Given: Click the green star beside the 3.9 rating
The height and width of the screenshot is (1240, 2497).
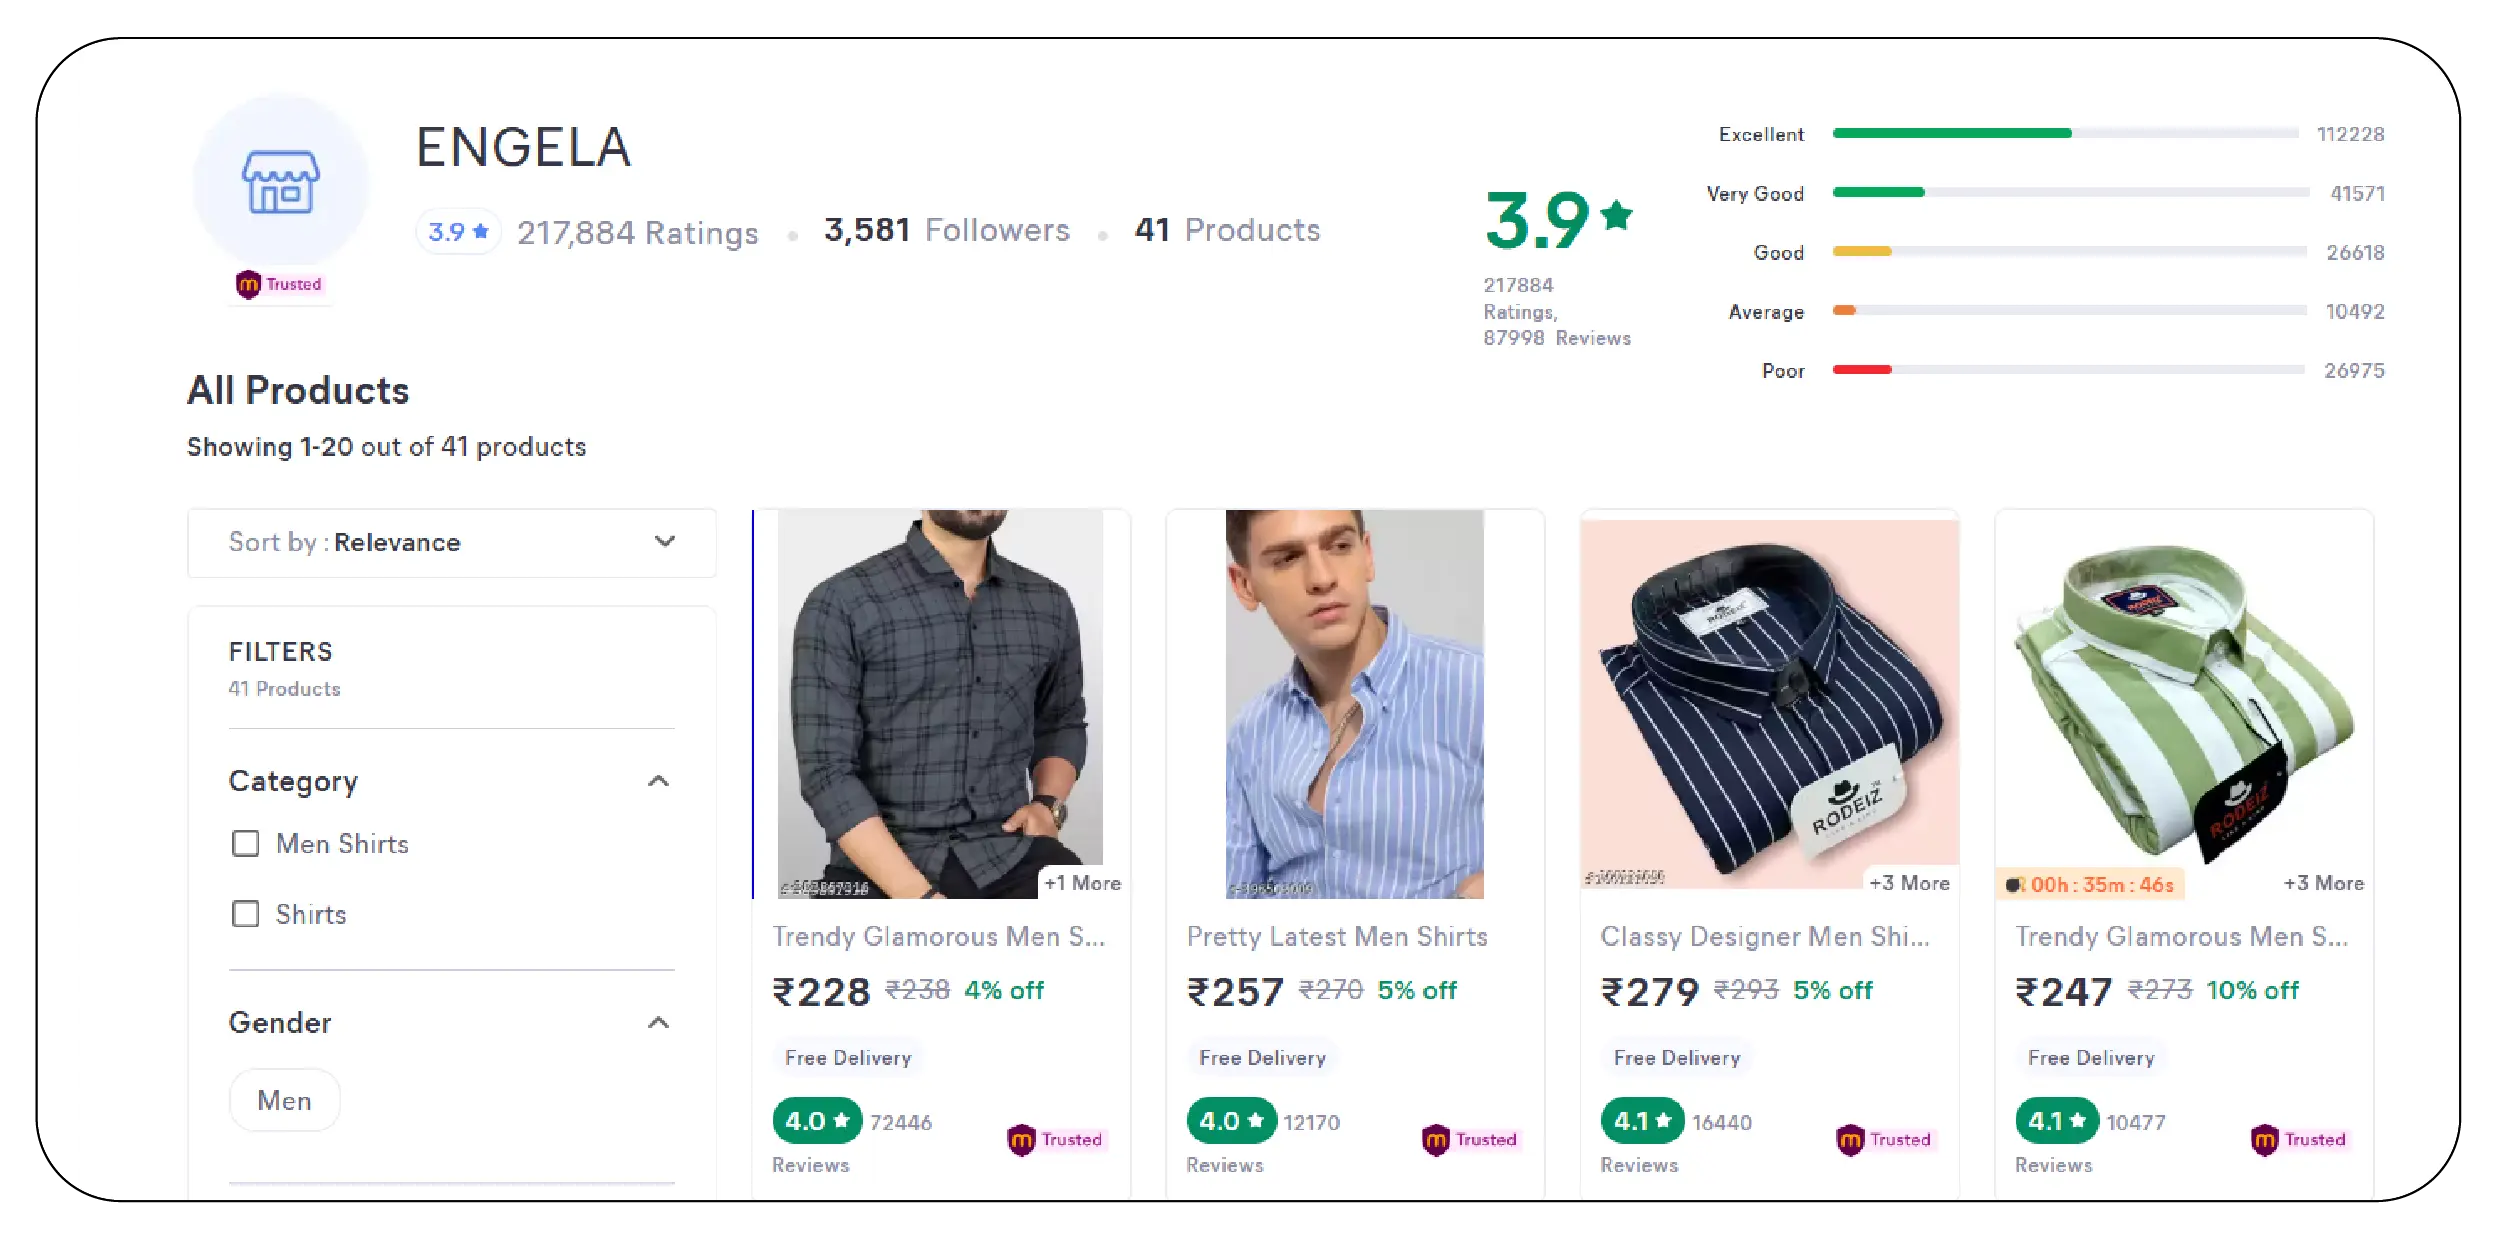Looking at the screenshot, I should pyautogui.click(x=1616, y=212).
